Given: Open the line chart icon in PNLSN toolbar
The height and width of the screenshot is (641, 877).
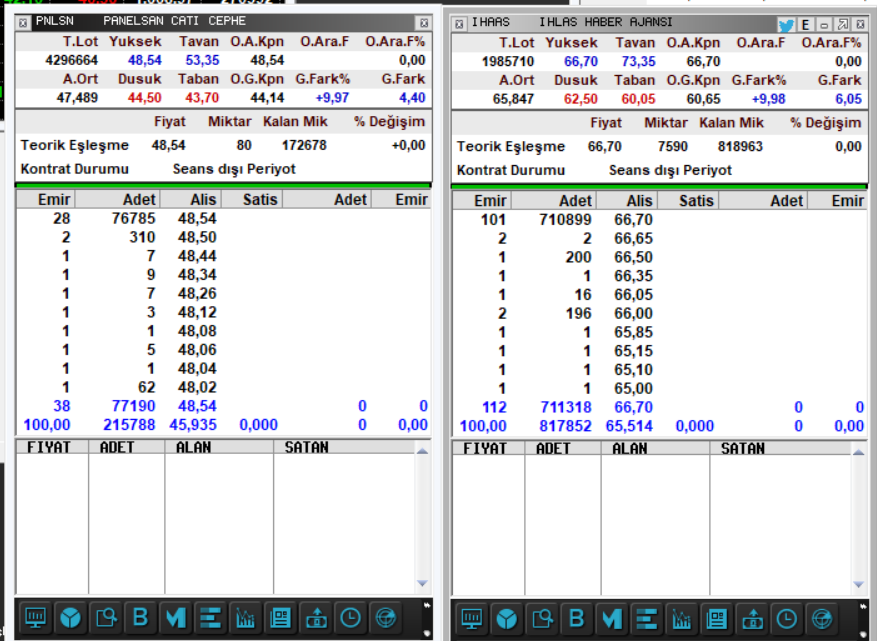Looking at the screenshot, I should click(x=246, y=618).
